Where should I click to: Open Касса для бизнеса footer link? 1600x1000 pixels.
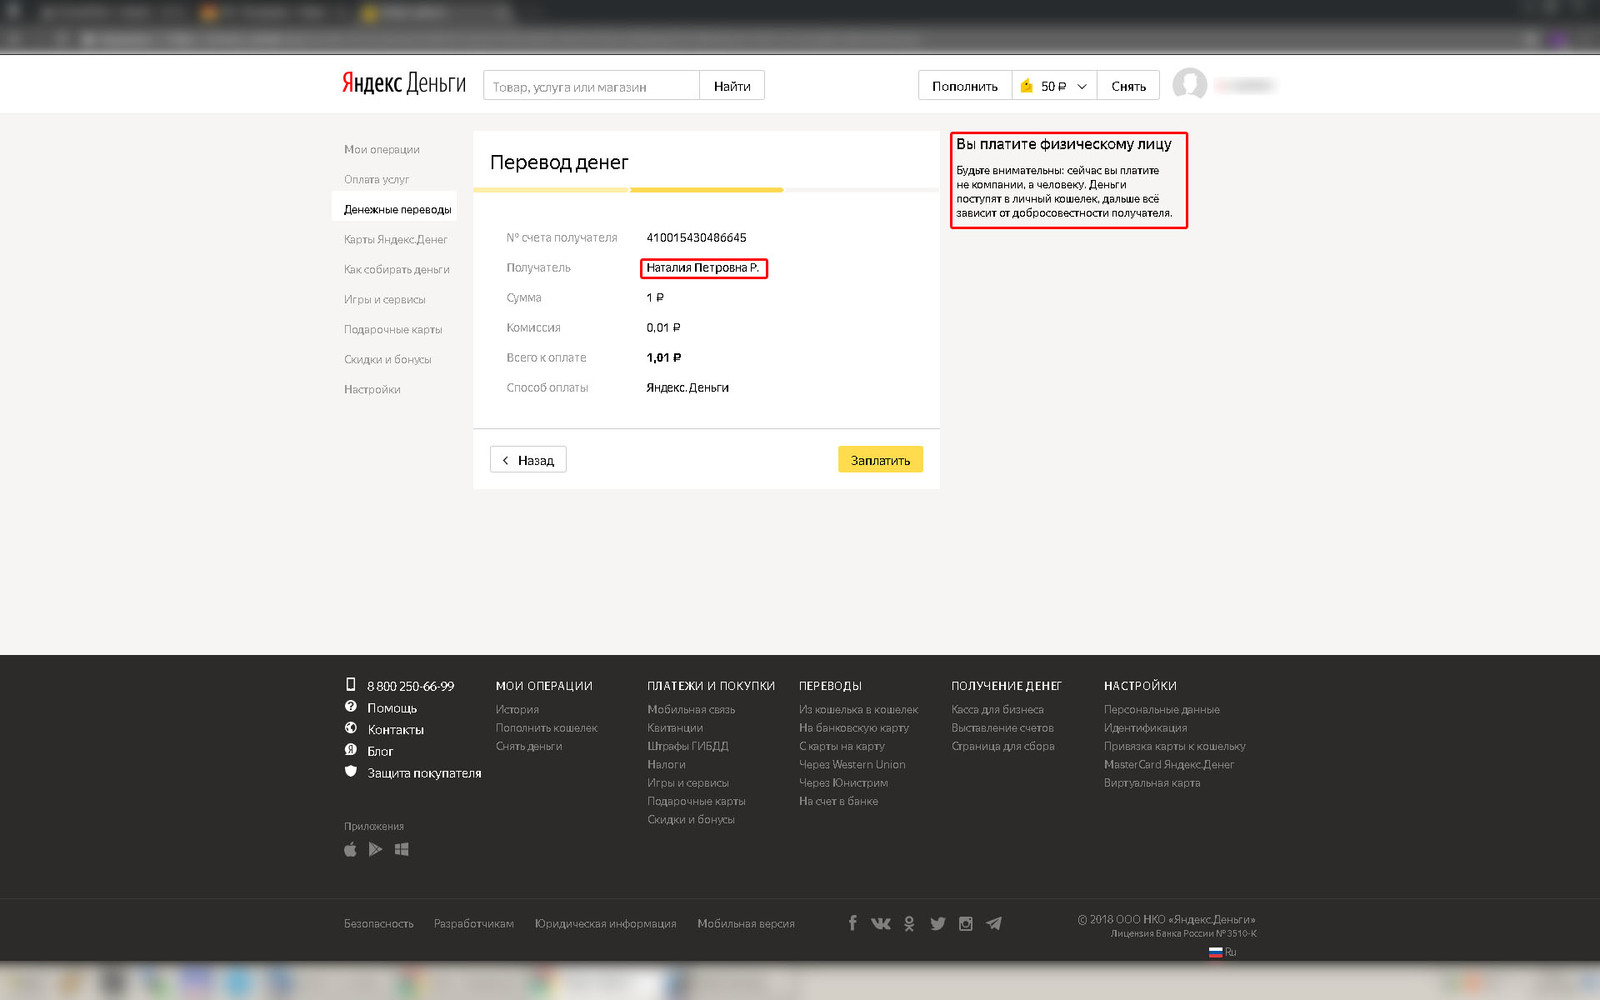tap(997, 710)
